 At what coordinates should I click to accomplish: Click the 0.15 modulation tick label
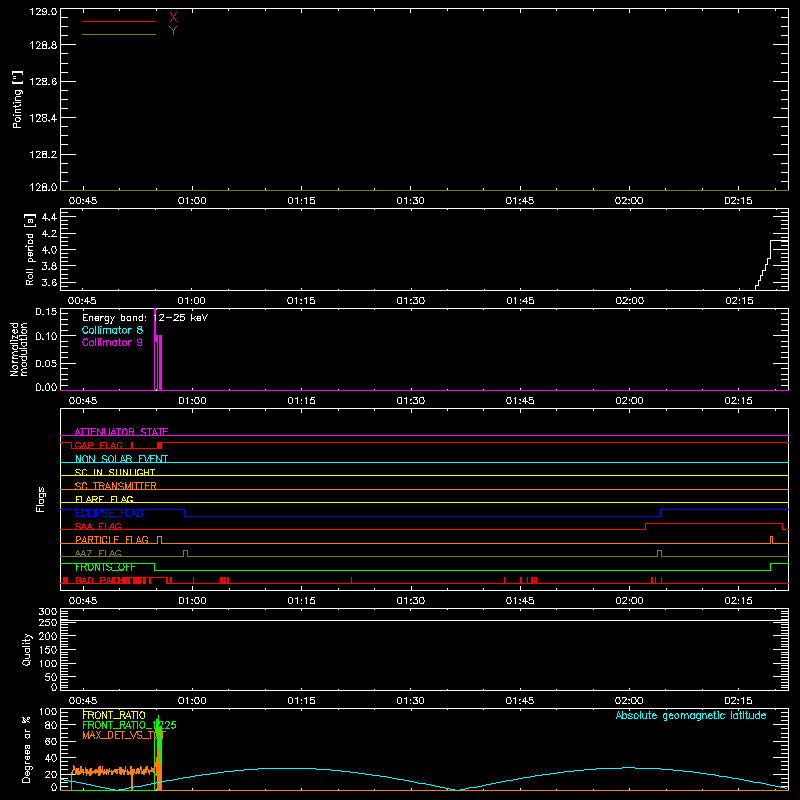46,311
